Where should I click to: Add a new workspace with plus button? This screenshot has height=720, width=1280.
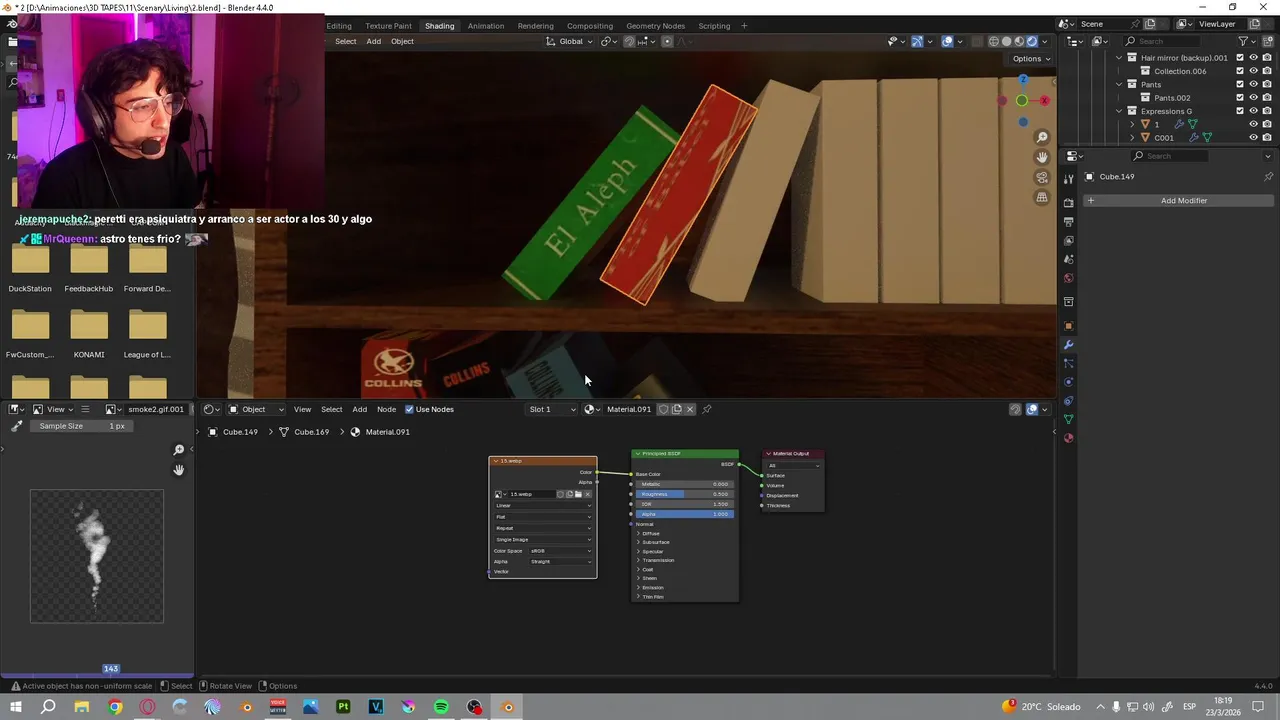[744, 26]
